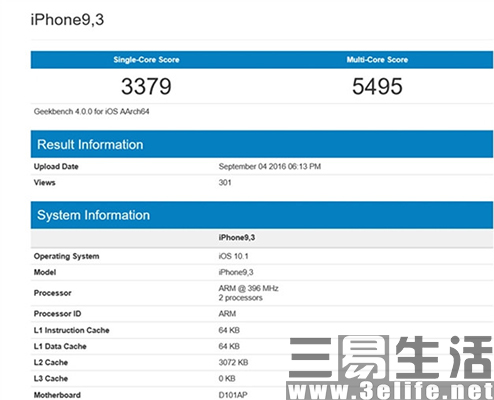Click the iPhone9,3 page title
The height and width of the screenshot is (400, 494).
coord(67,20)
